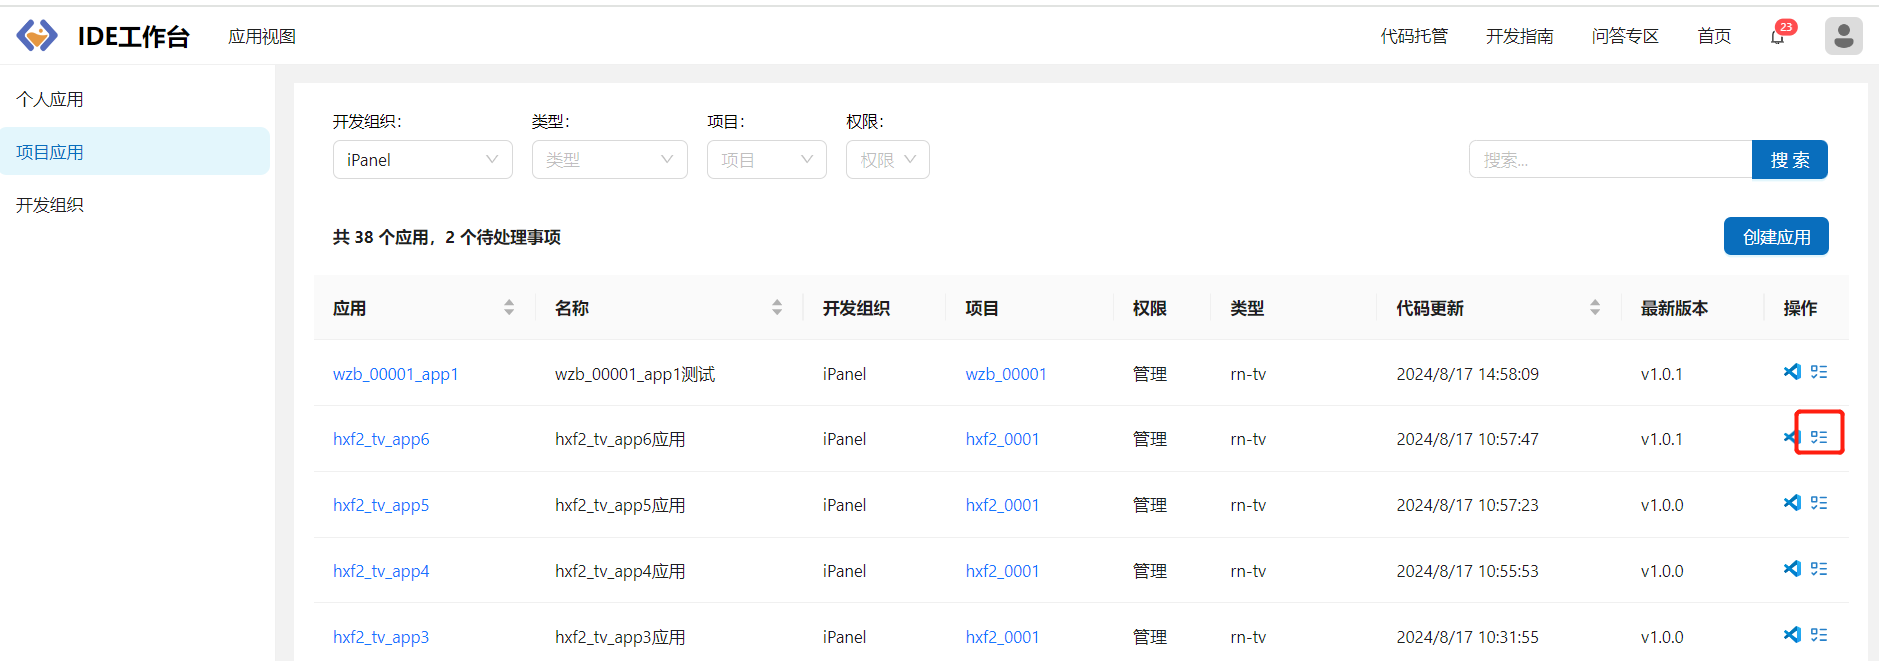Screen dimensions: 1879x661
Task: Open the 权限 filter dropdown
Action: [x=887, y=160]
